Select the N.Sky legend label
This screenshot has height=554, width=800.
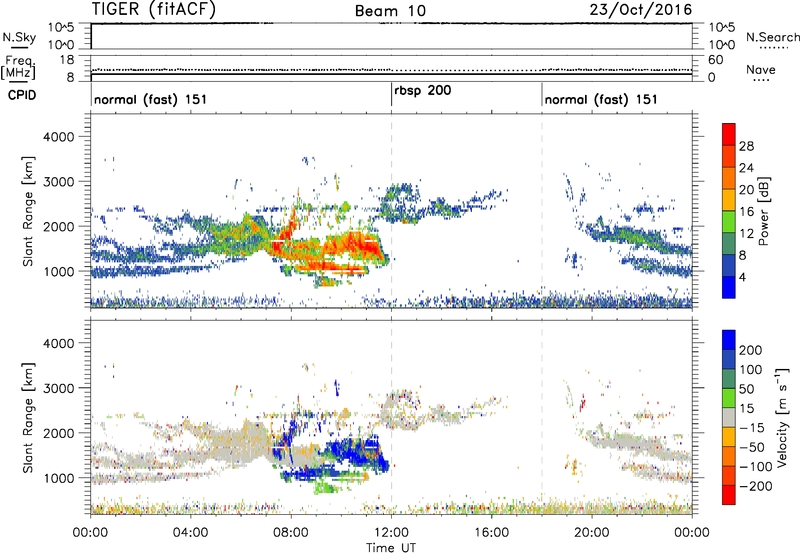(19, 37)
